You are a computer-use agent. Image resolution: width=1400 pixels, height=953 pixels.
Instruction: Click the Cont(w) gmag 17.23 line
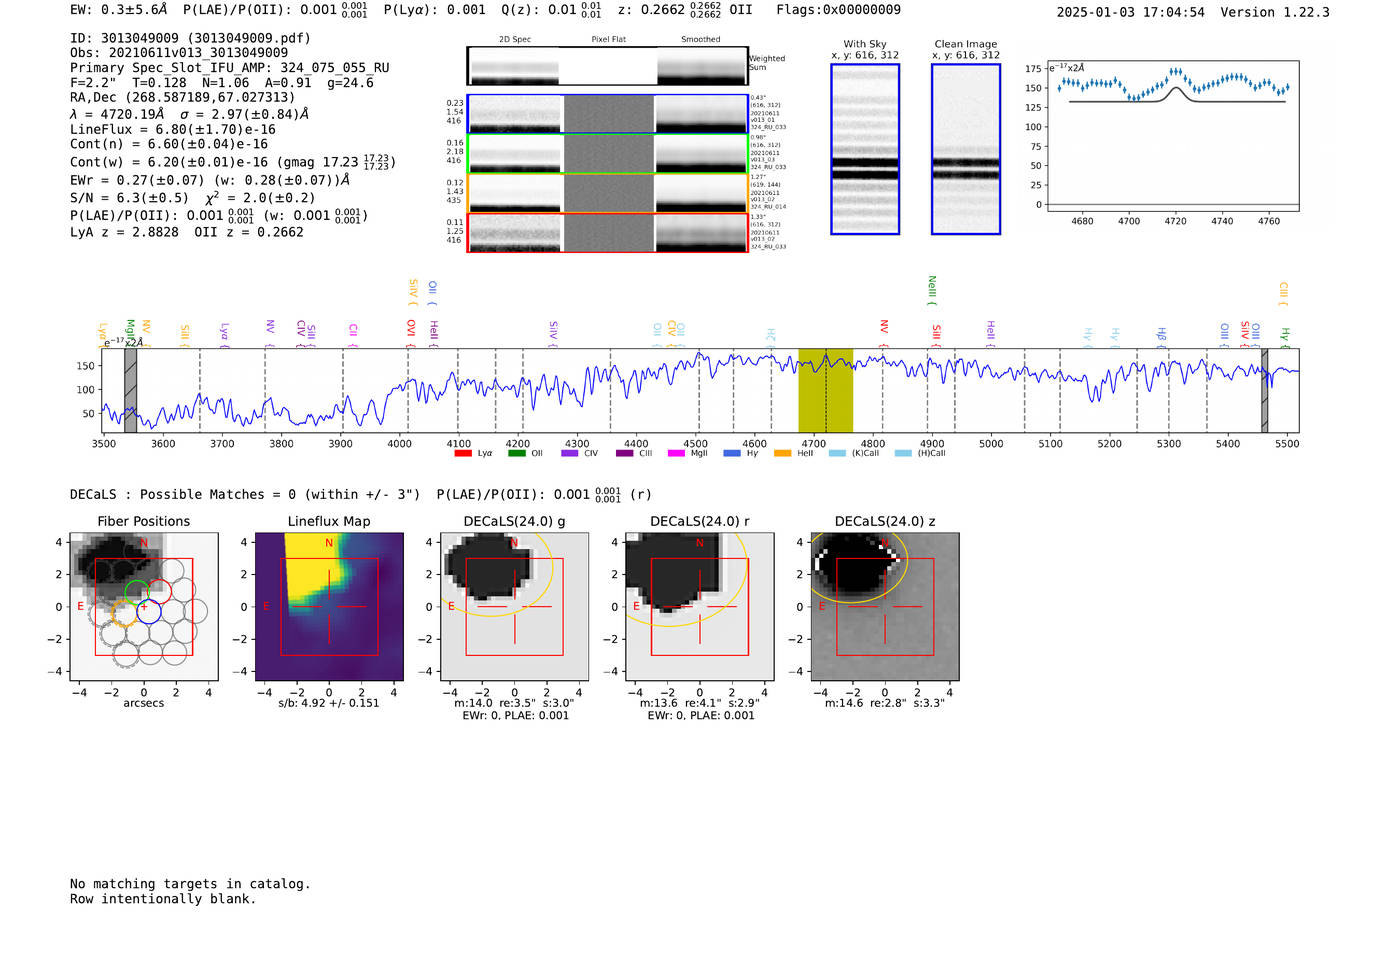pyautogui.click(x=233, y=161)
